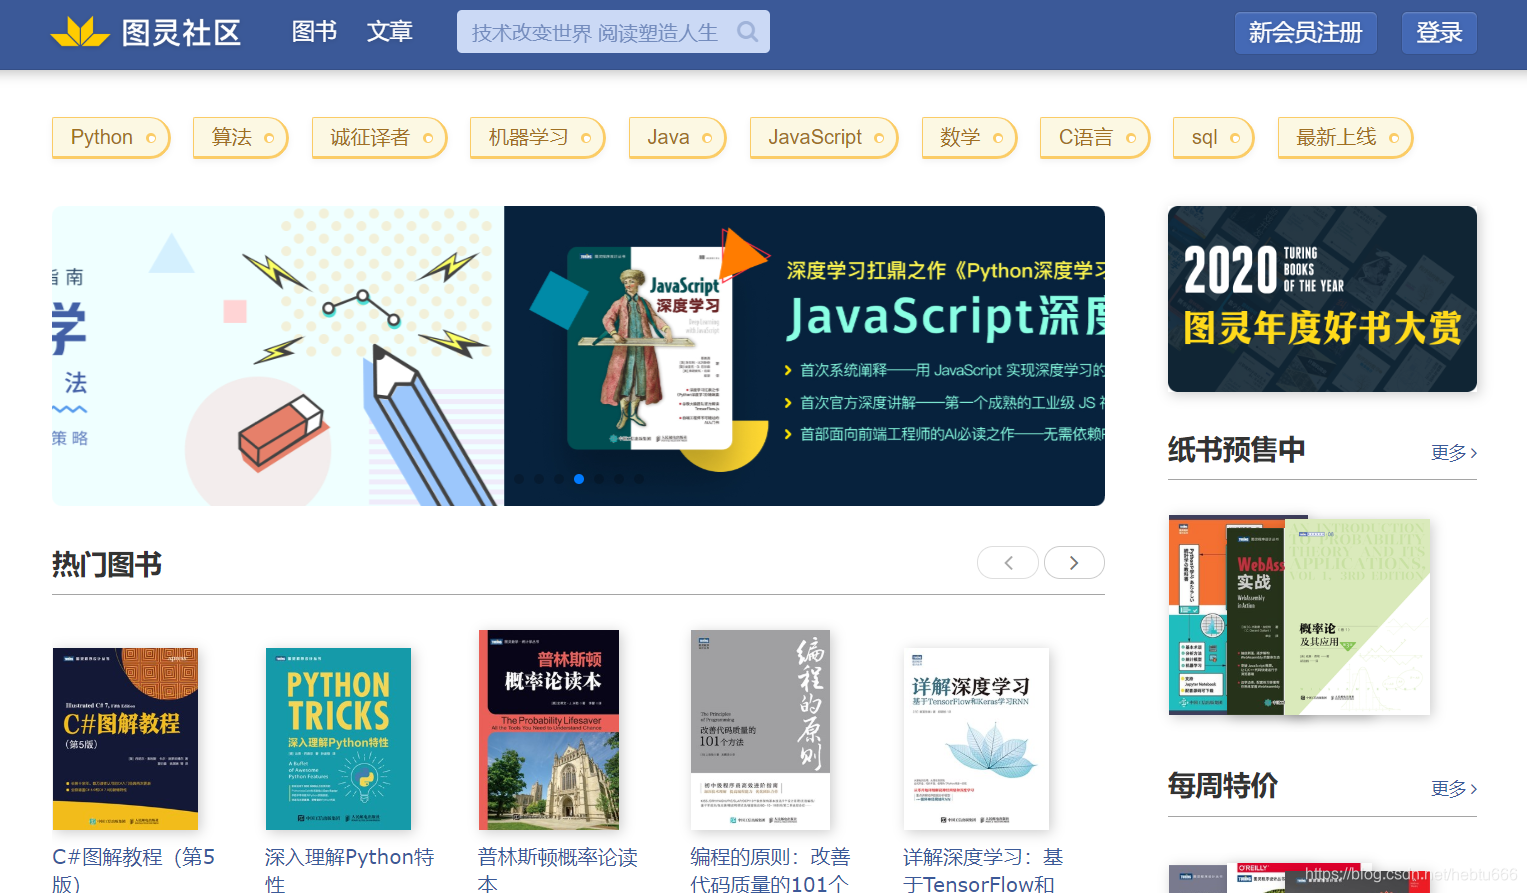This screenshot has height=893, width=1527.
Task: Click 更多 next to 每周特价
Action: (1454, 789)
